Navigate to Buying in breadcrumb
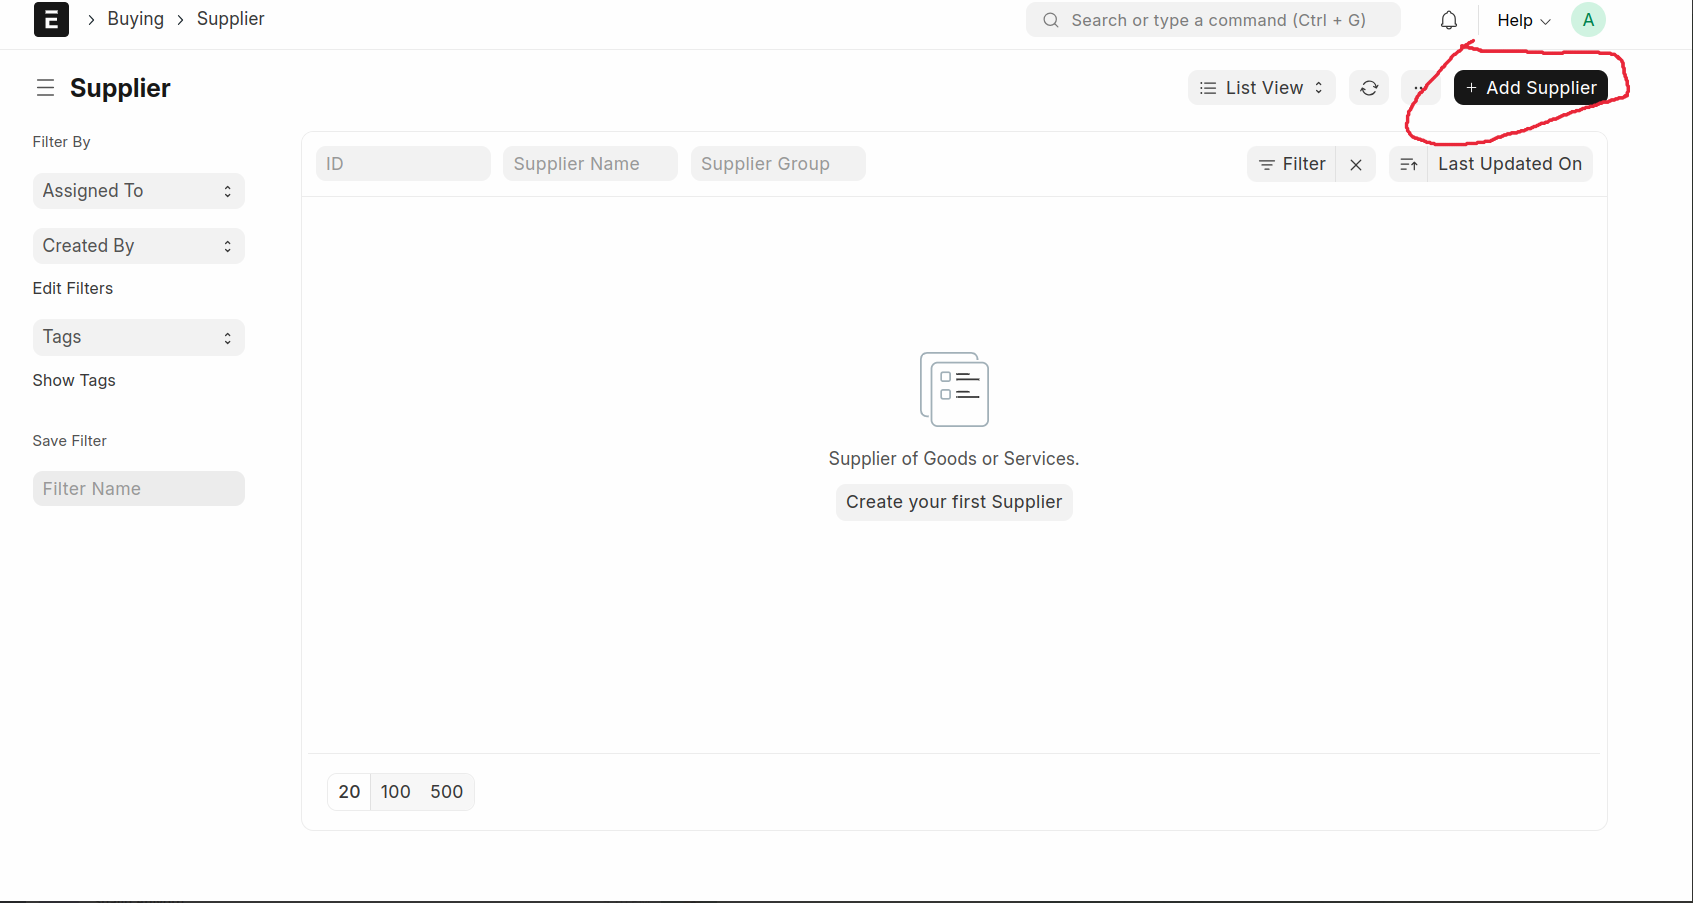The width and height of the screenshot is (1693, 903). pos(135,19)
